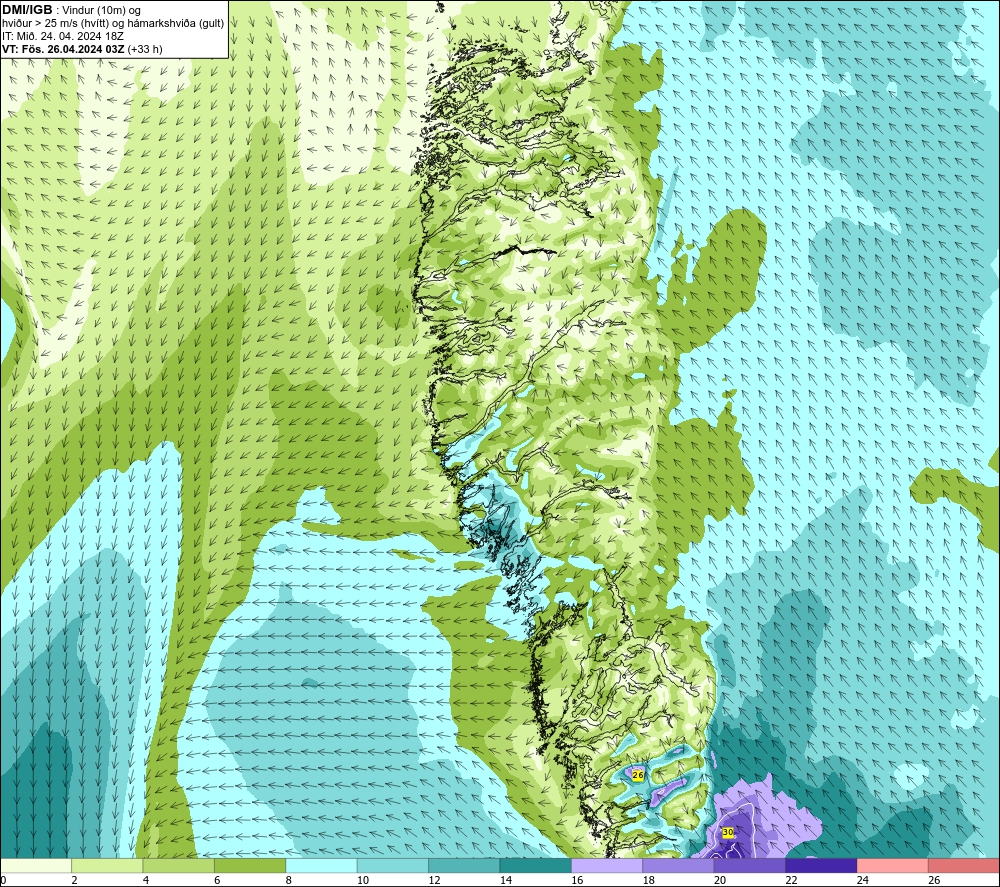Click the 4-6 m/s green swatch
The width and height of the screenshot is (1000, 887).
click(179, 865)
